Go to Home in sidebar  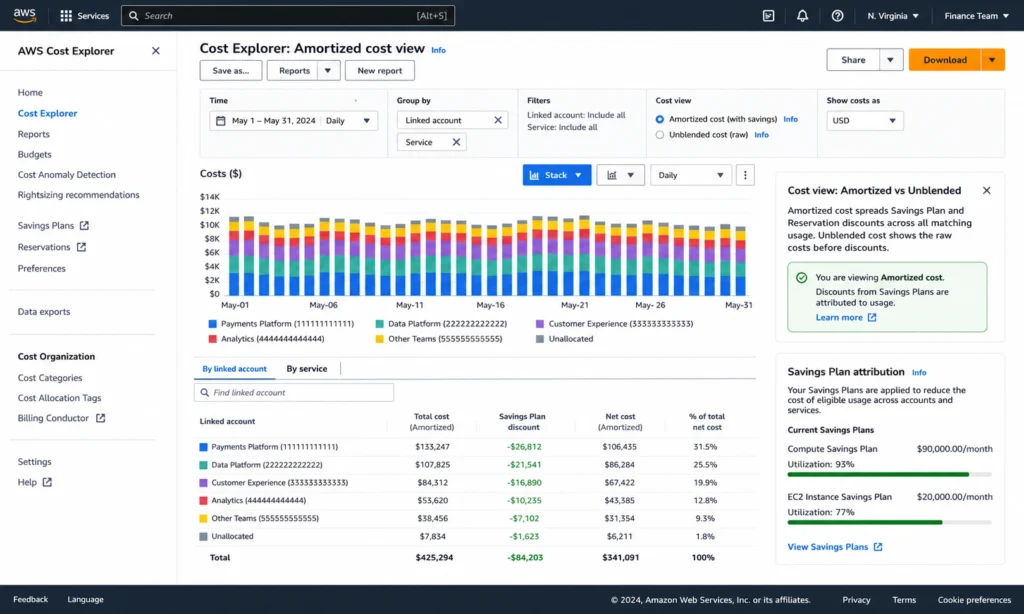coord(30,93)
